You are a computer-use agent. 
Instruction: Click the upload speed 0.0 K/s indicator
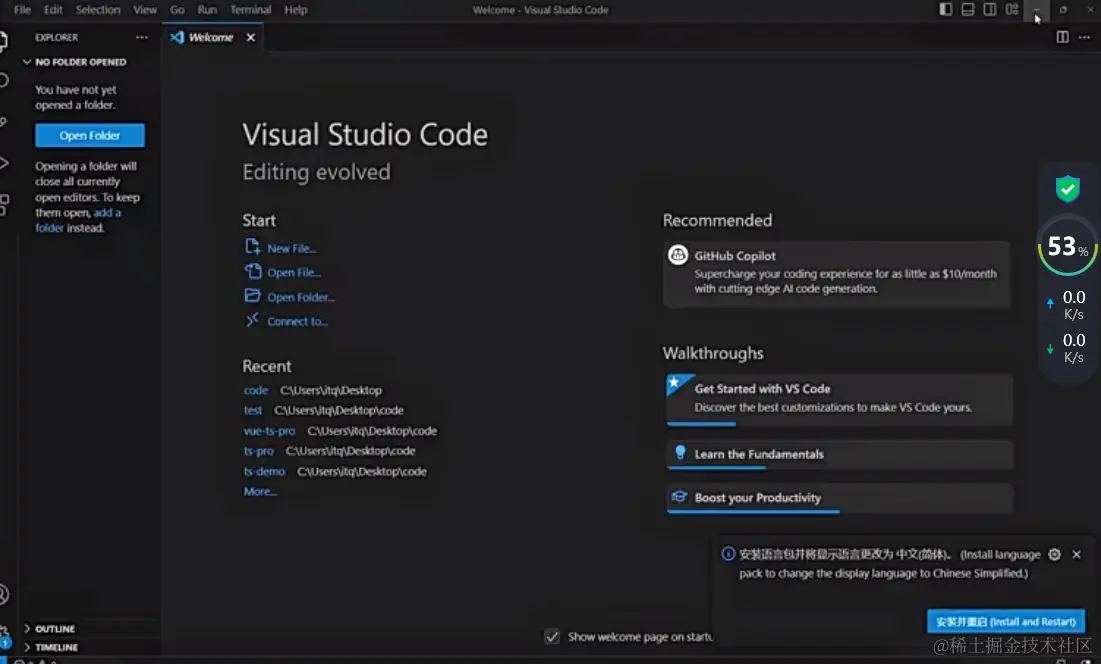coord(1067,305)
